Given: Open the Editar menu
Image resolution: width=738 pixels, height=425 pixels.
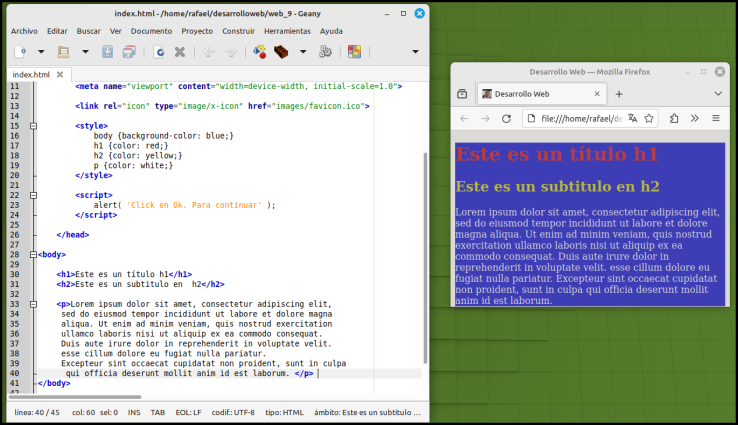Looking at the screenshot, I should 57,31.
